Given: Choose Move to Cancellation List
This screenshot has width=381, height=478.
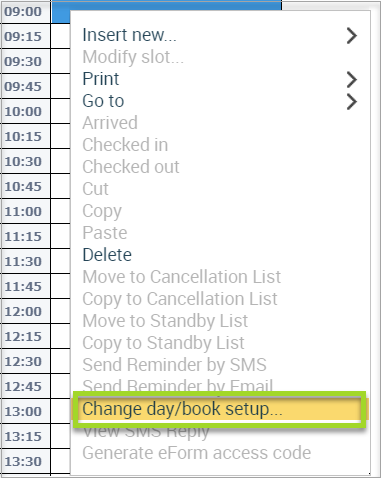Looking at the screenshot, I should pos(182,277).
